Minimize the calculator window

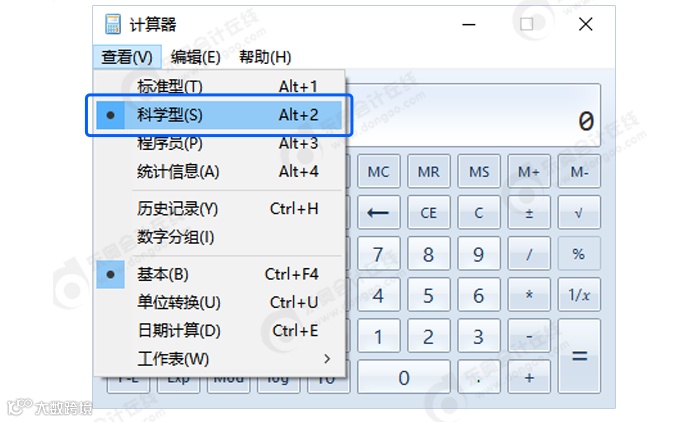(x=469, y=24)
